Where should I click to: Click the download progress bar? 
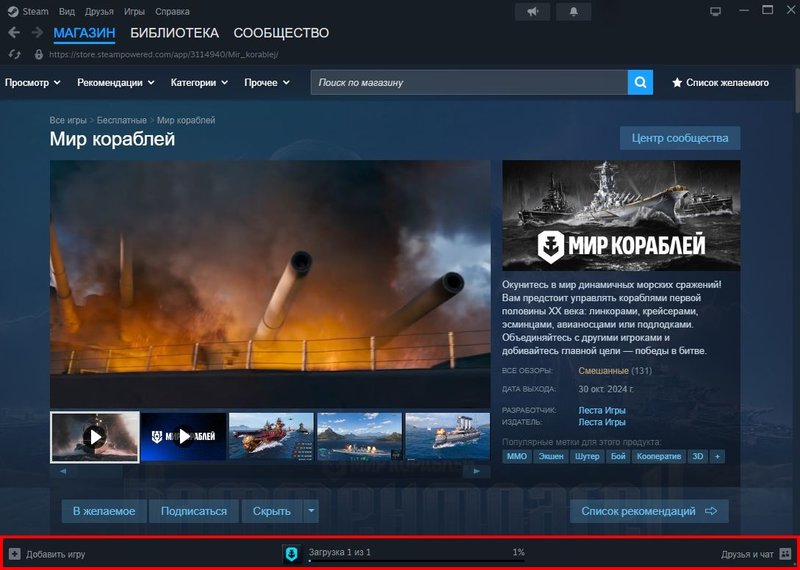416,560
